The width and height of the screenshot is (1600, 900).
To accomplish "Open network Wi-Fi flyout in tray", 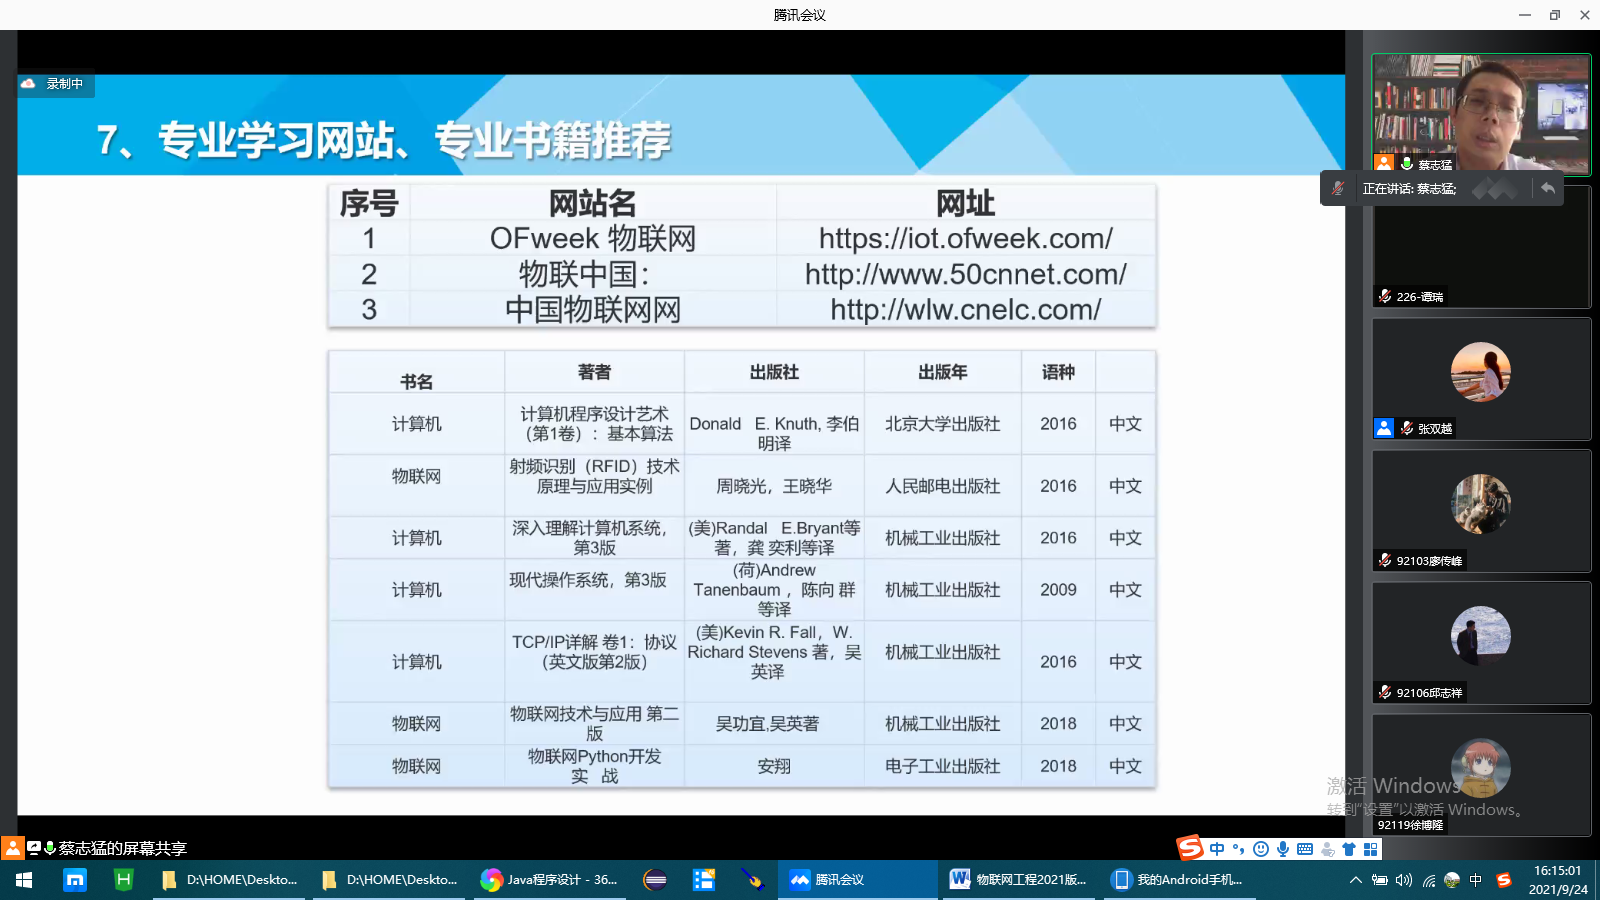I will (x=1429, y=880).
